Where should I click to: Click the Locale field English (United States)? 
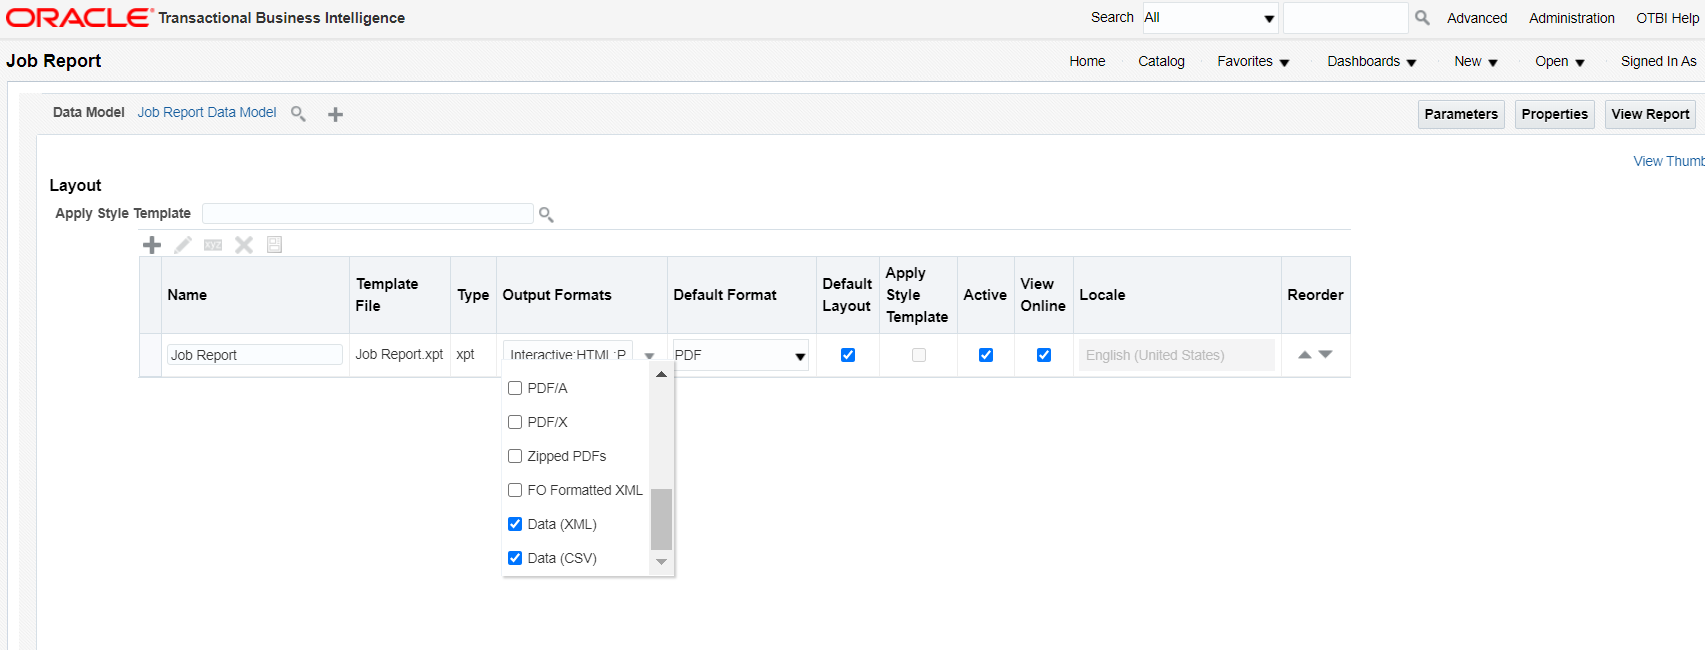[1177, 355]
